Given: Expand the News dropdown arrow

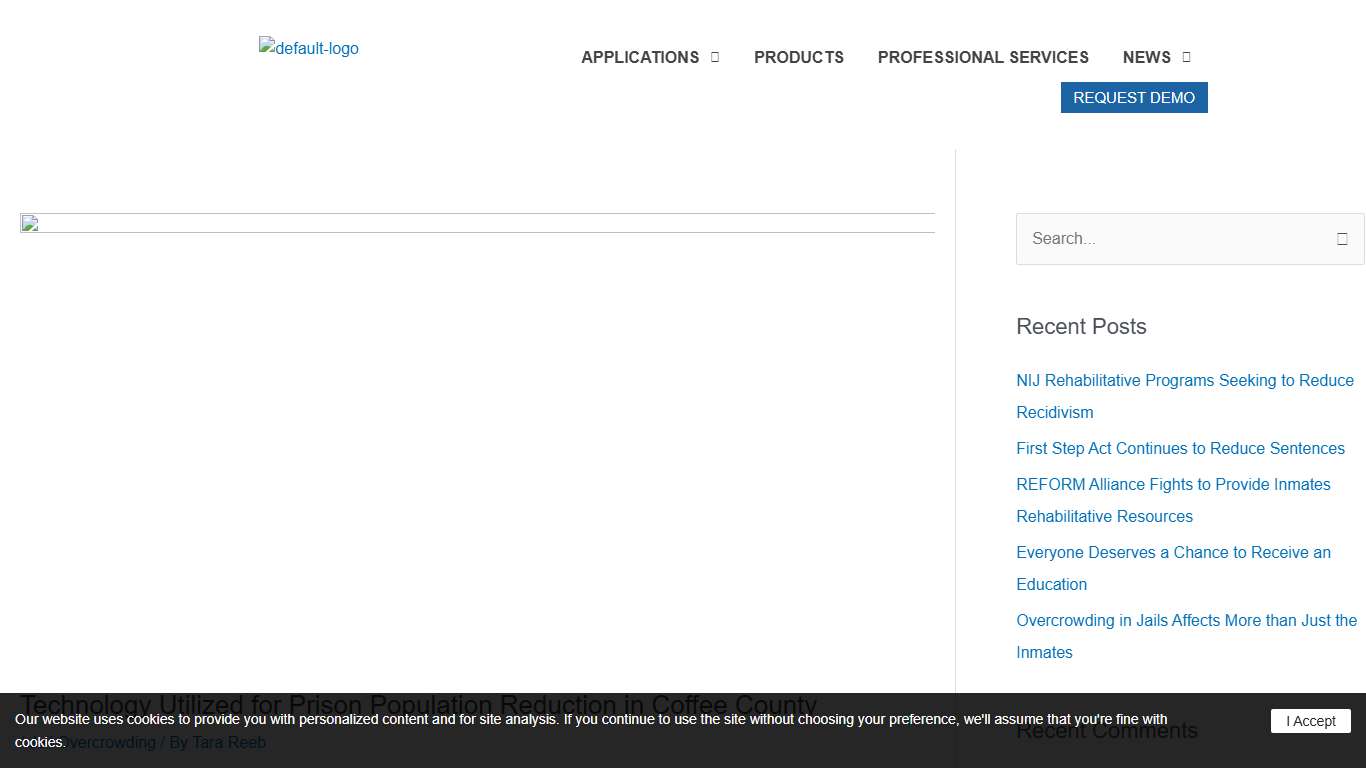Looking at the screenshot, I should [1187, 57].
